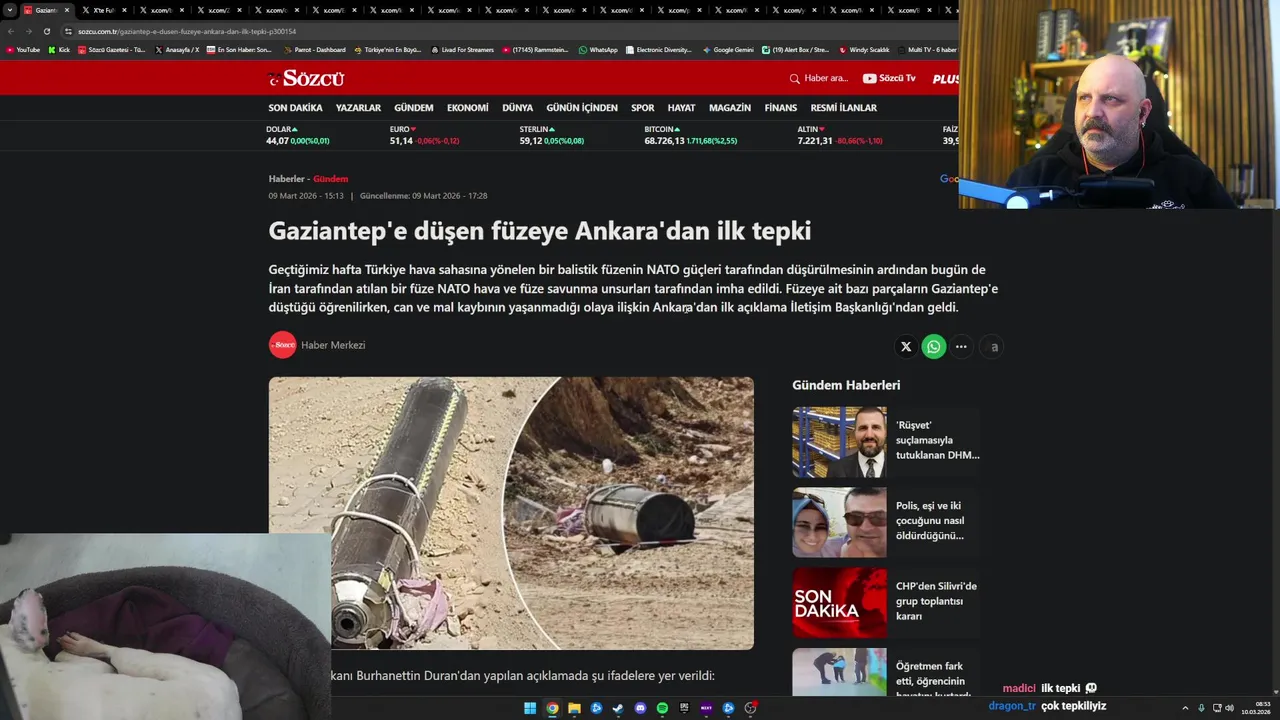The height and width of the screenshot is (720, 1280).
Task: Open Steam from the taskbar
Action: click(618, 708)
